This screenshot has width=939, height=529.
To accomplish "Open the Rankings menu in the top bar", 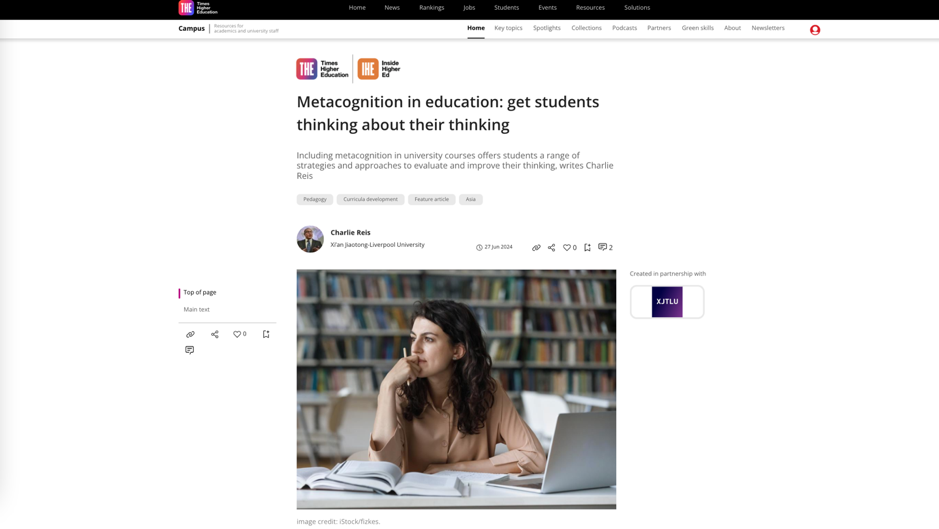I will 431,8.
